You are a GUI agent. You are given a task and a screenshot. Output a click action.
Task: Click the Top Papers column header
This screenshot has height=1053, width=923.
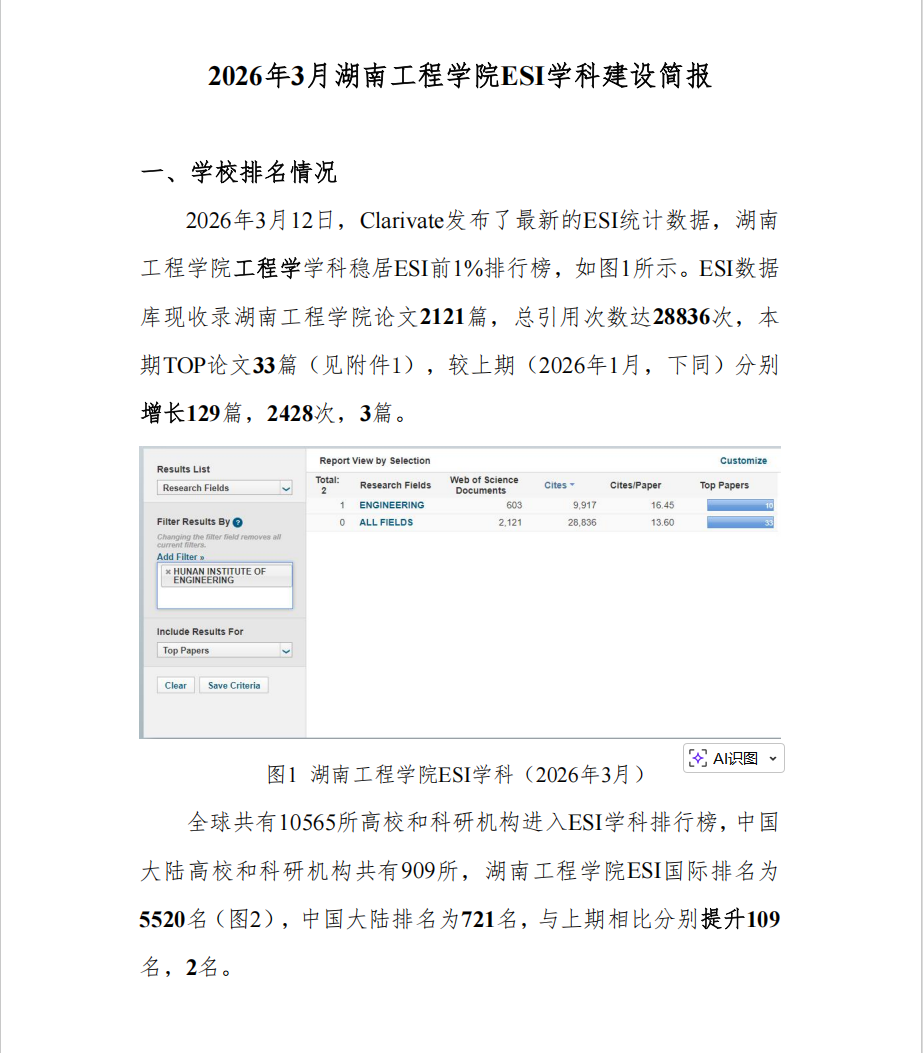click(x=724, y=485)
